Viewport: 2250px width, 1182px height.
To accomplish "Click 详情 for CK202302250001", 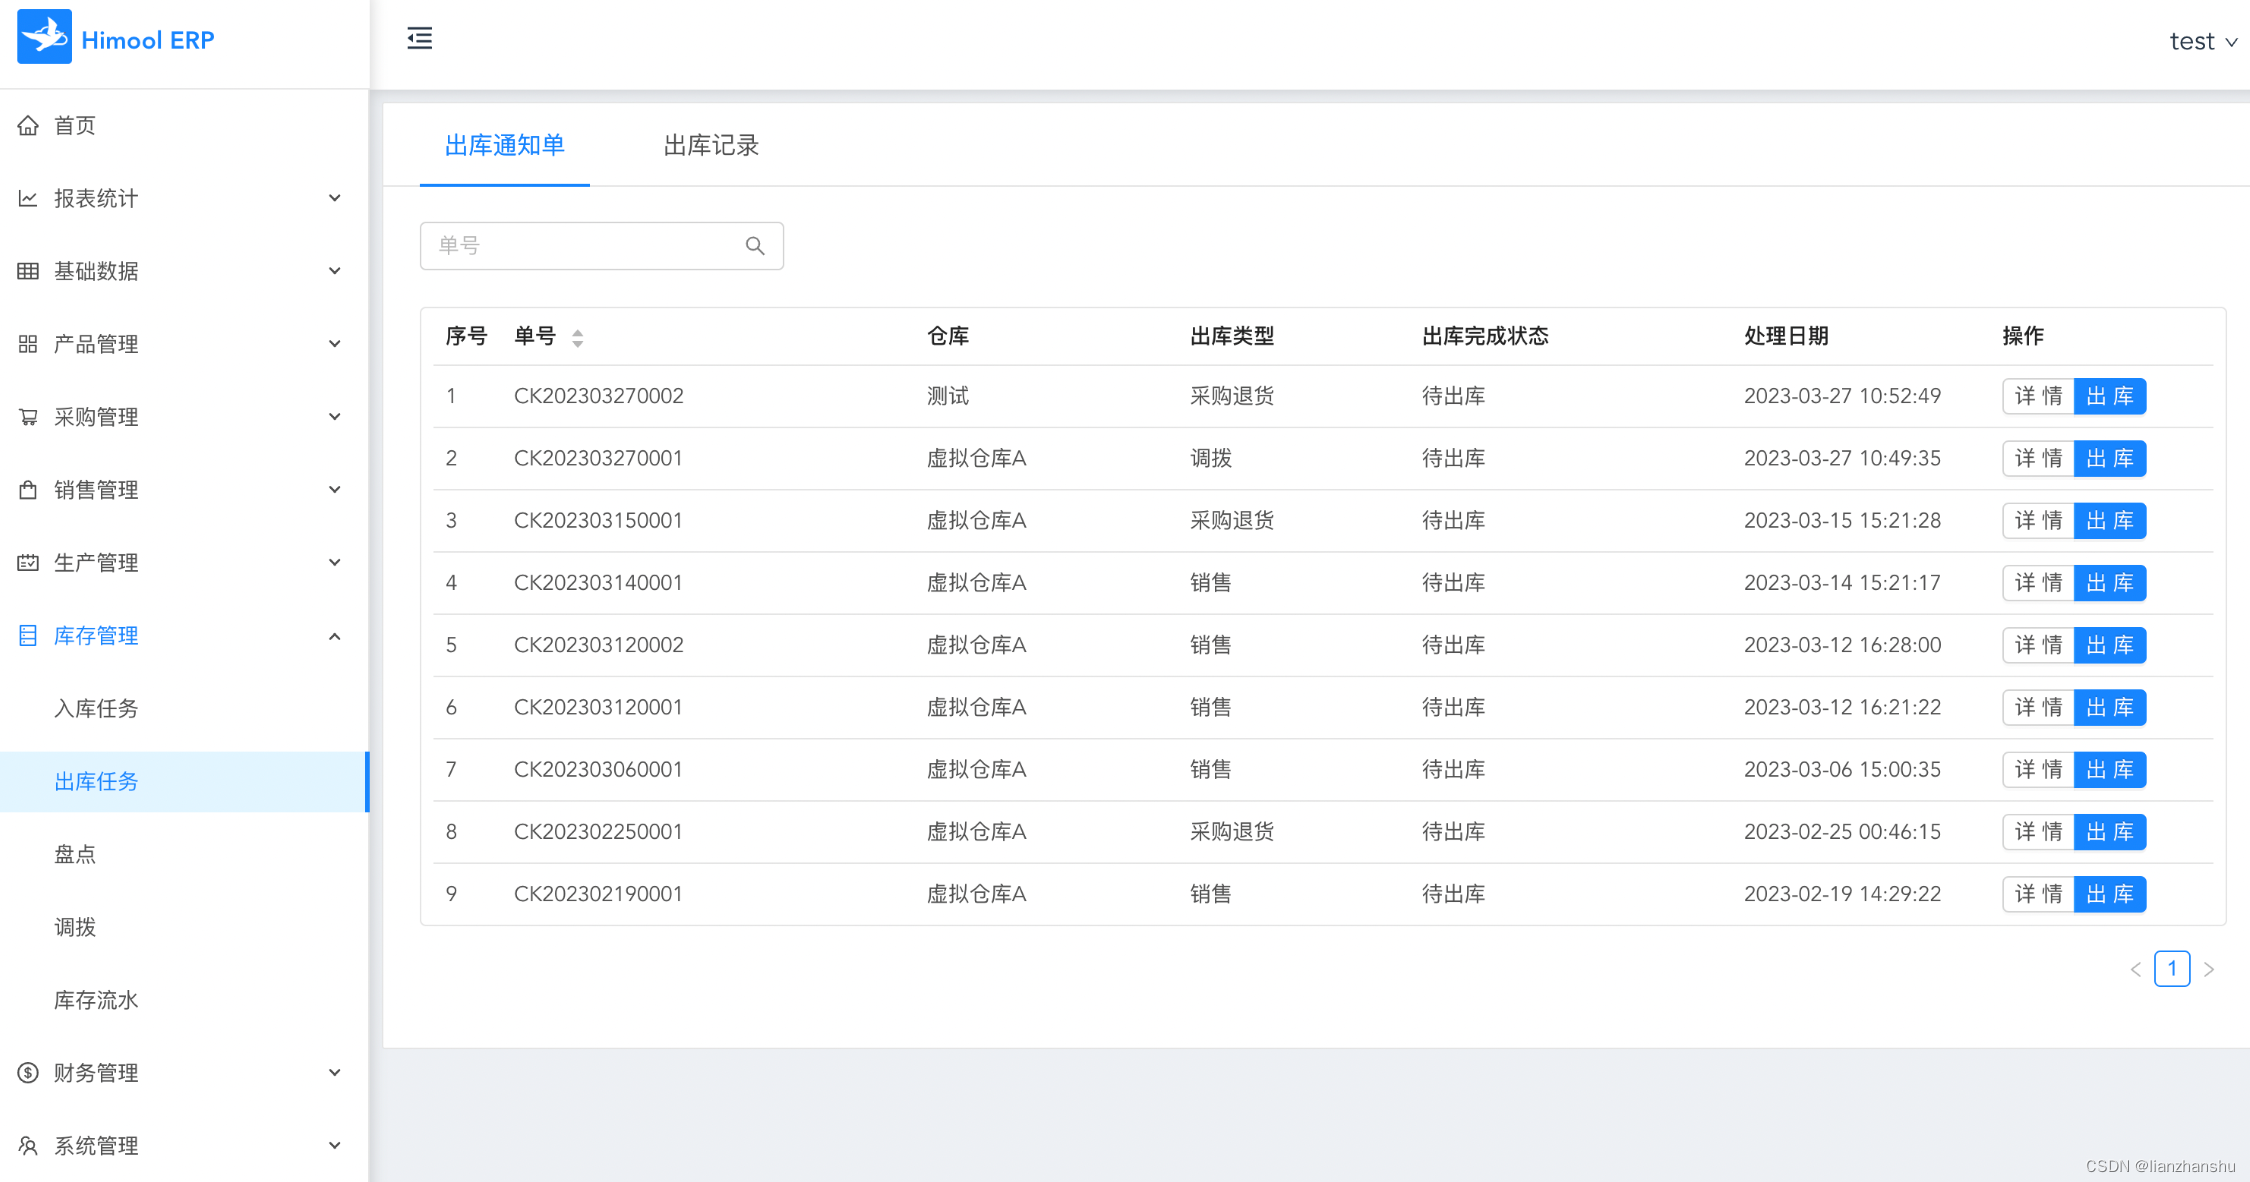I will (x=2038, y=832).
